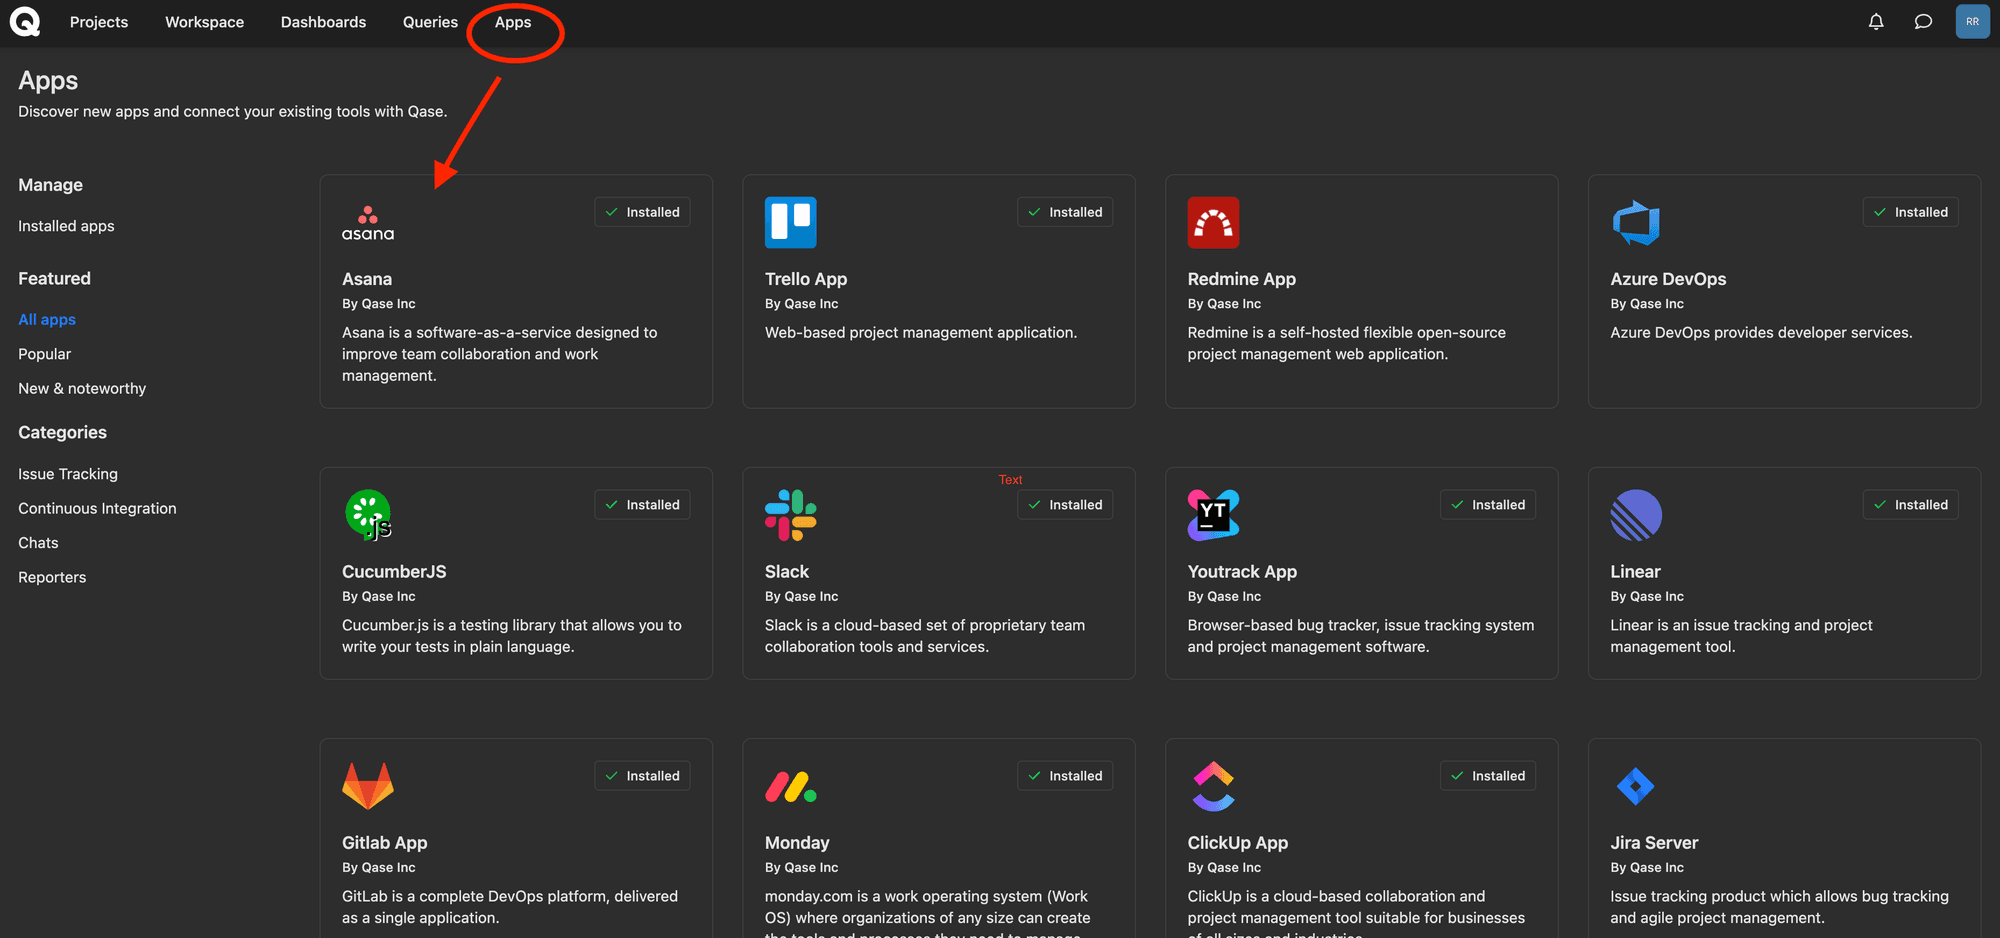Show Popular apps
This screenshot has width=2000, height=938.
[x=44, y=354]
